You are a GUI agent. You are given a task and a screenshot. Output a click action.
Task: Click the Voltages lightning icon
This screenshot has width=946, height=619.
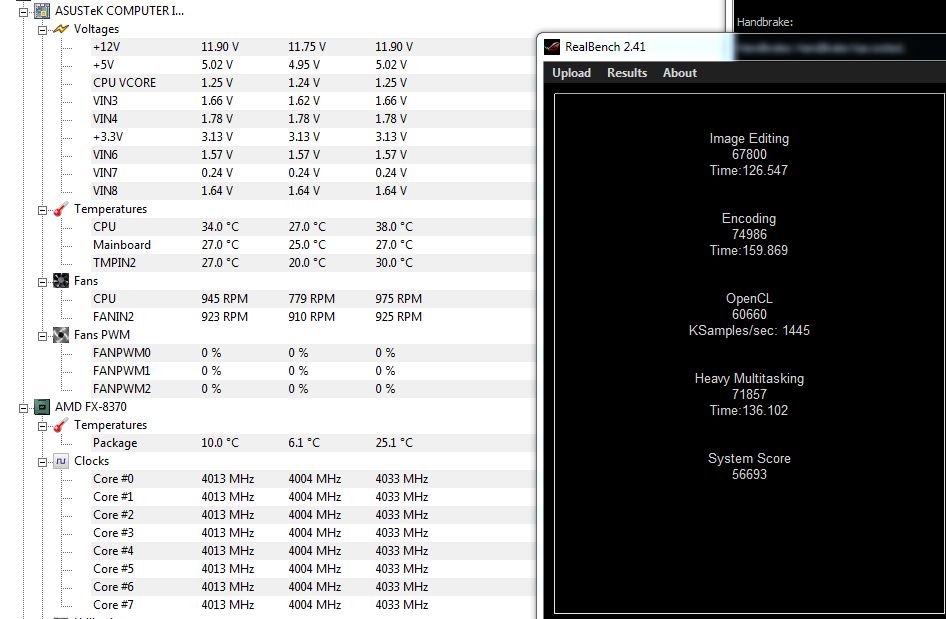click(x=61, y=29)
